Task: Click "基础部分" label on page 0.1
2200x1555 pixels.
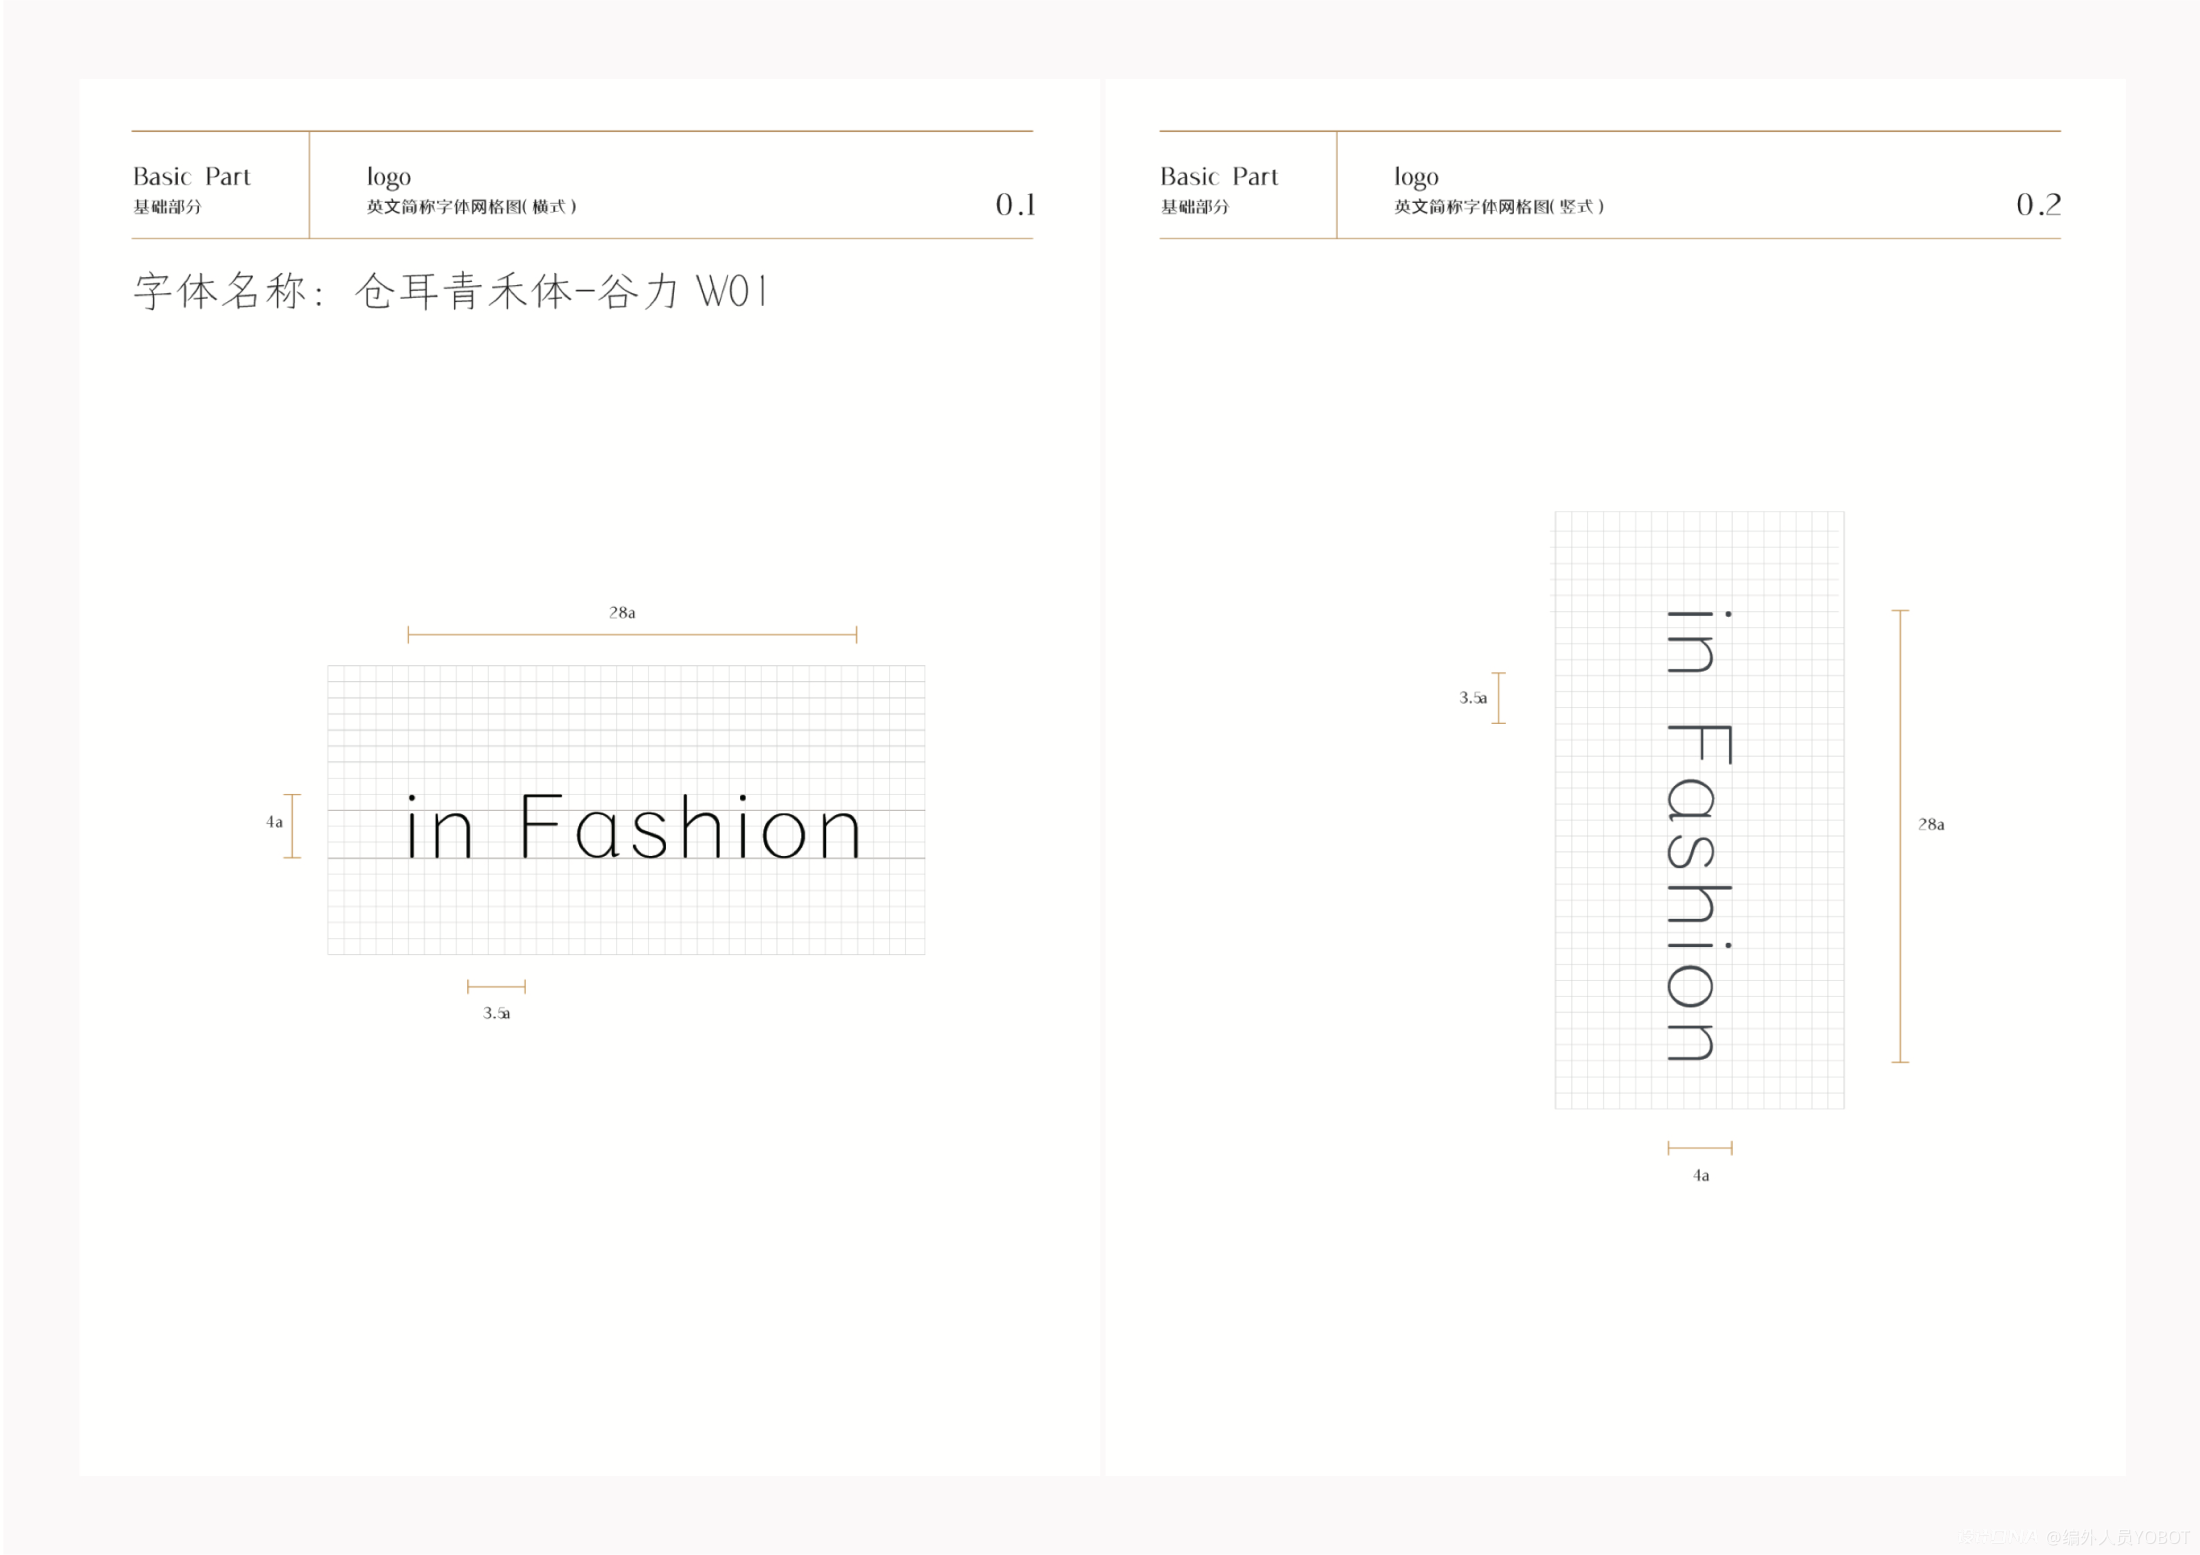Action: [167, 207]
